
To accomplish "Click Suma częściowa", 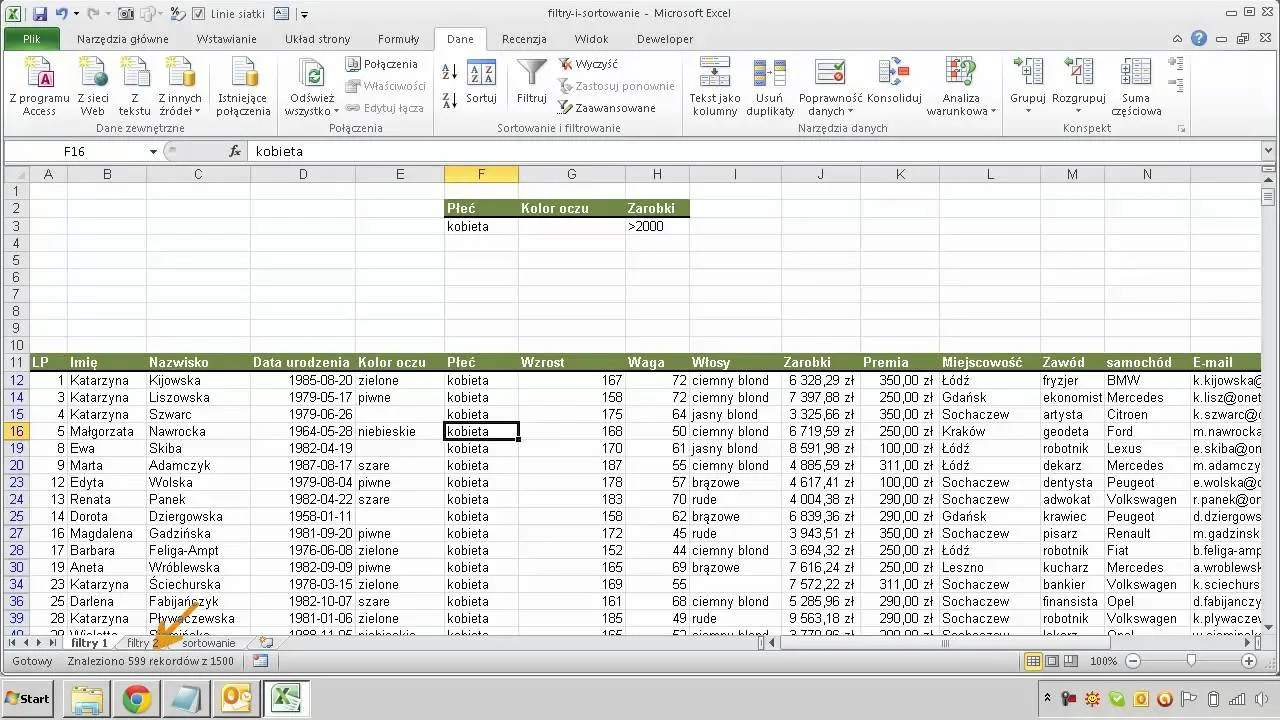I will pos(1136,86).
